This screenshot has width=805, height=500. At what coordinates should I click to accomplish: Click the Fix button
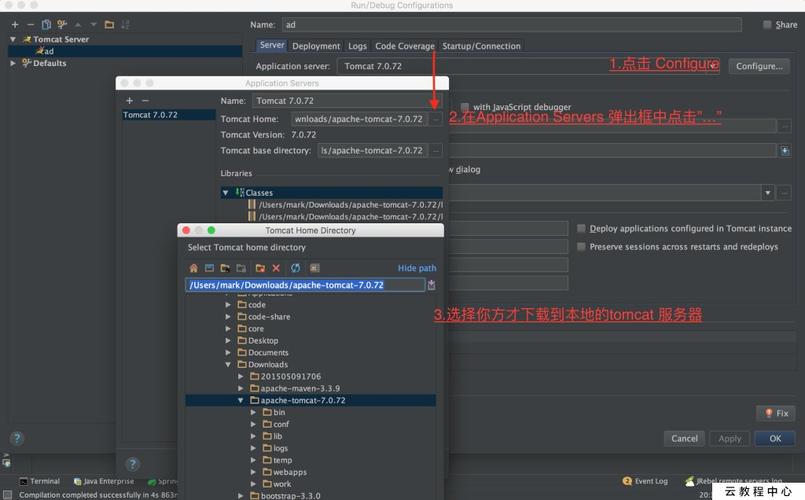point(776,413)
